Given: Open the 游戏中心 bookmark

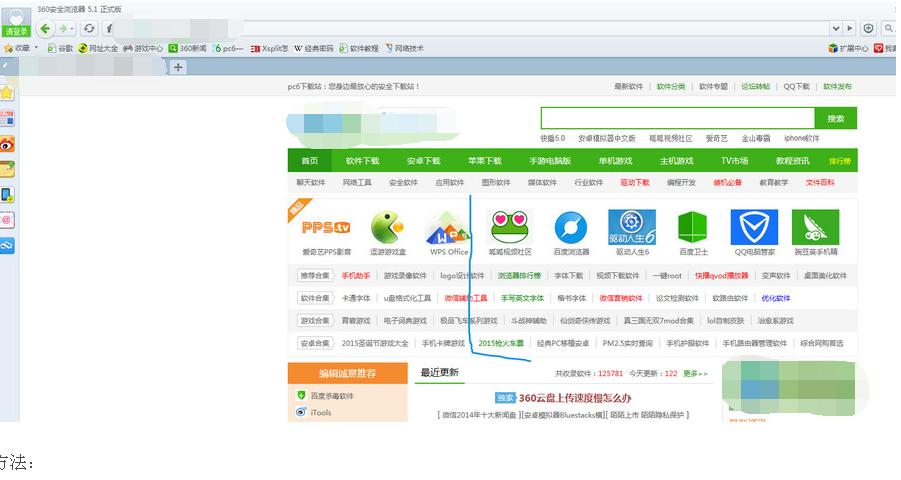Looking at the screenshot, I should pyautogui.click(x=143, y=48).
